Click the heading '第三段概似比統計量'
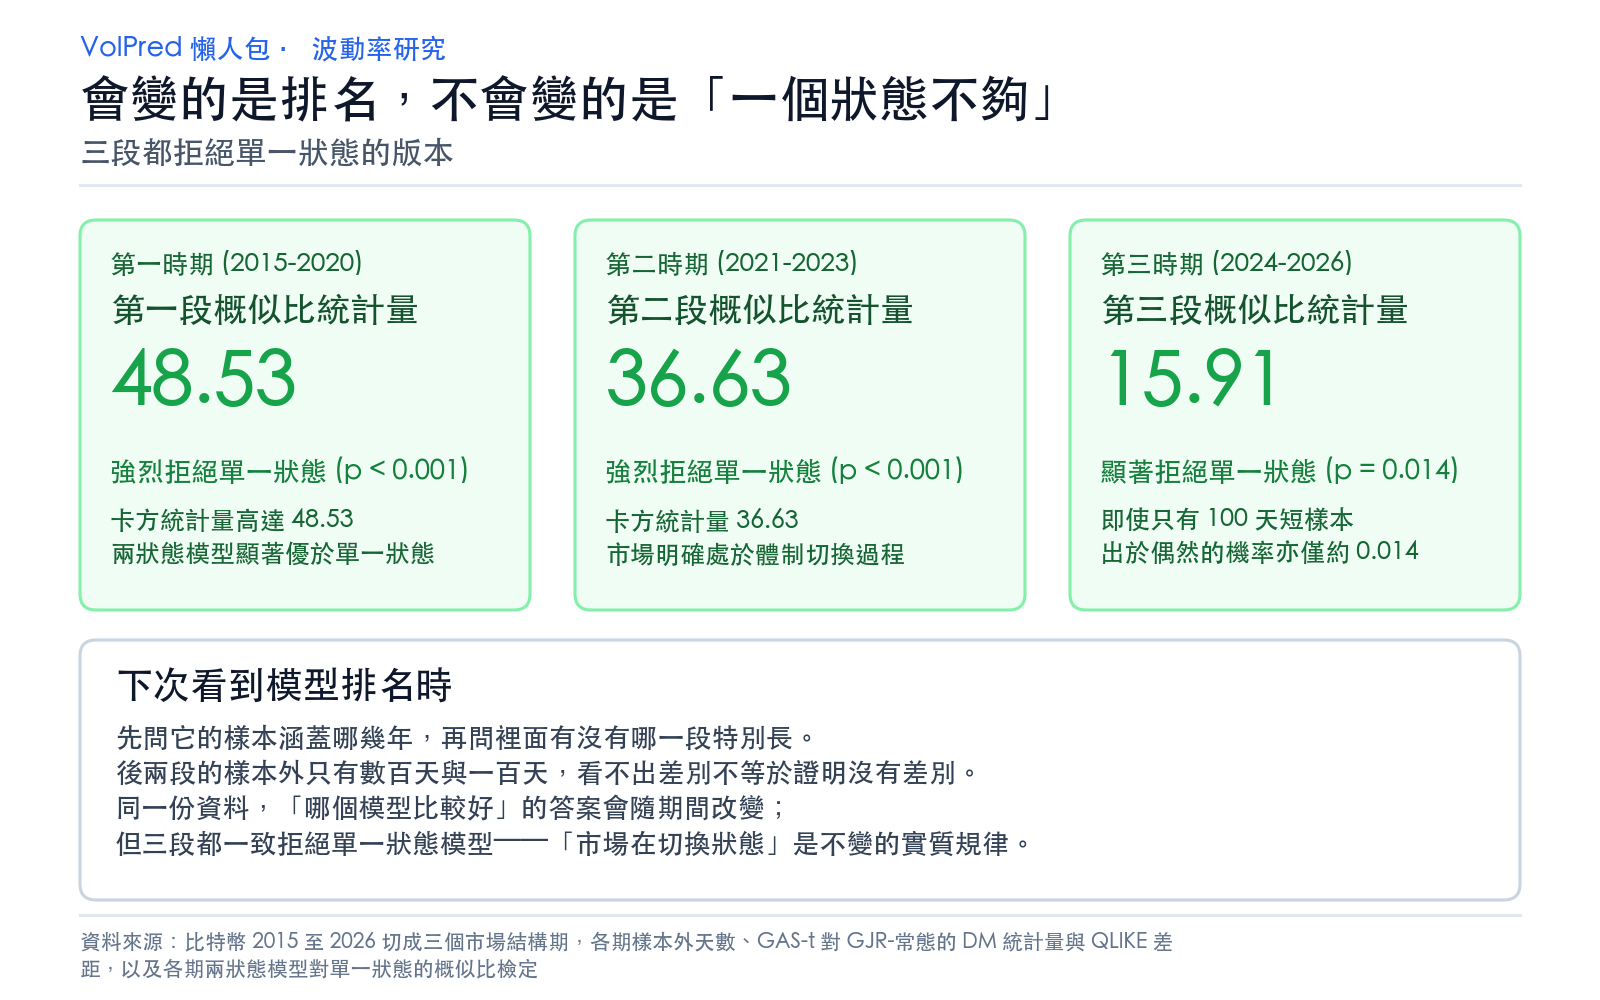This screenshot has width=1600, height=1000. 1255,310
